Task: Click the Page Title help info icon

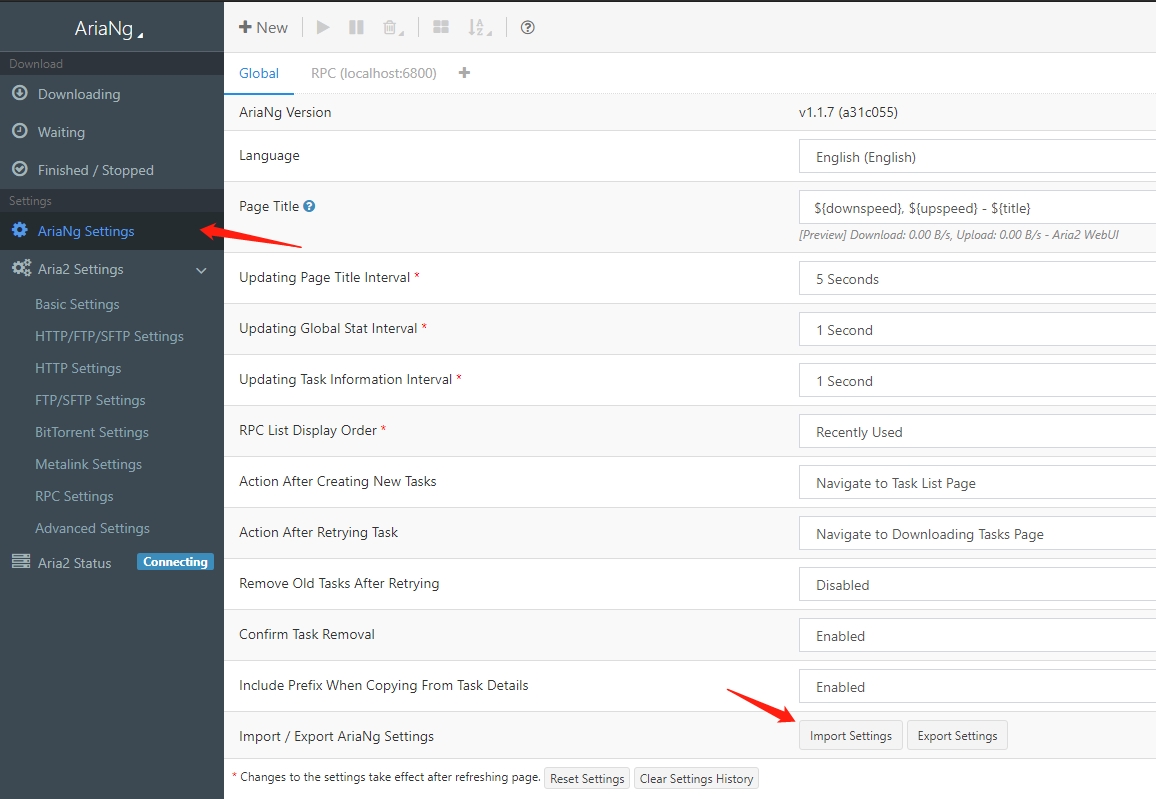Action: (309, 206)
